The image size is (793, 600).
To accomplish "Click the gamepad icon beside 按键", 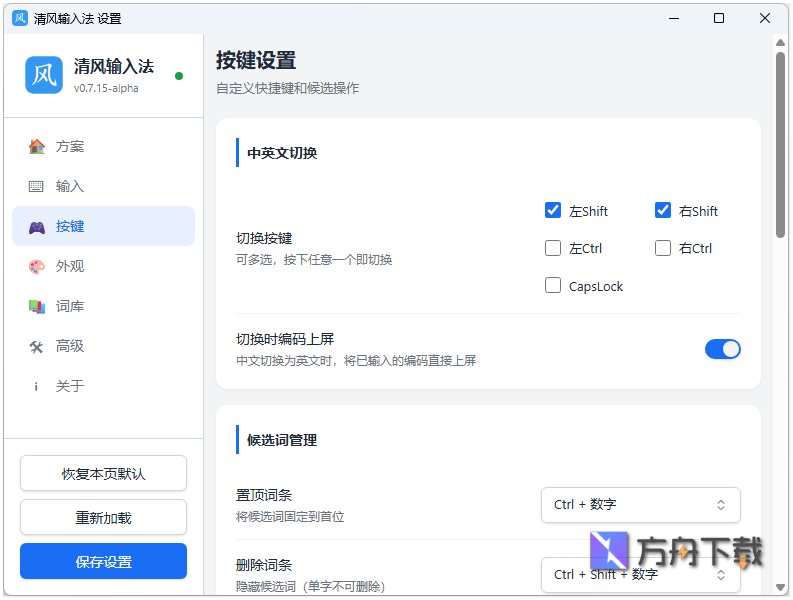I will point(36,227).
